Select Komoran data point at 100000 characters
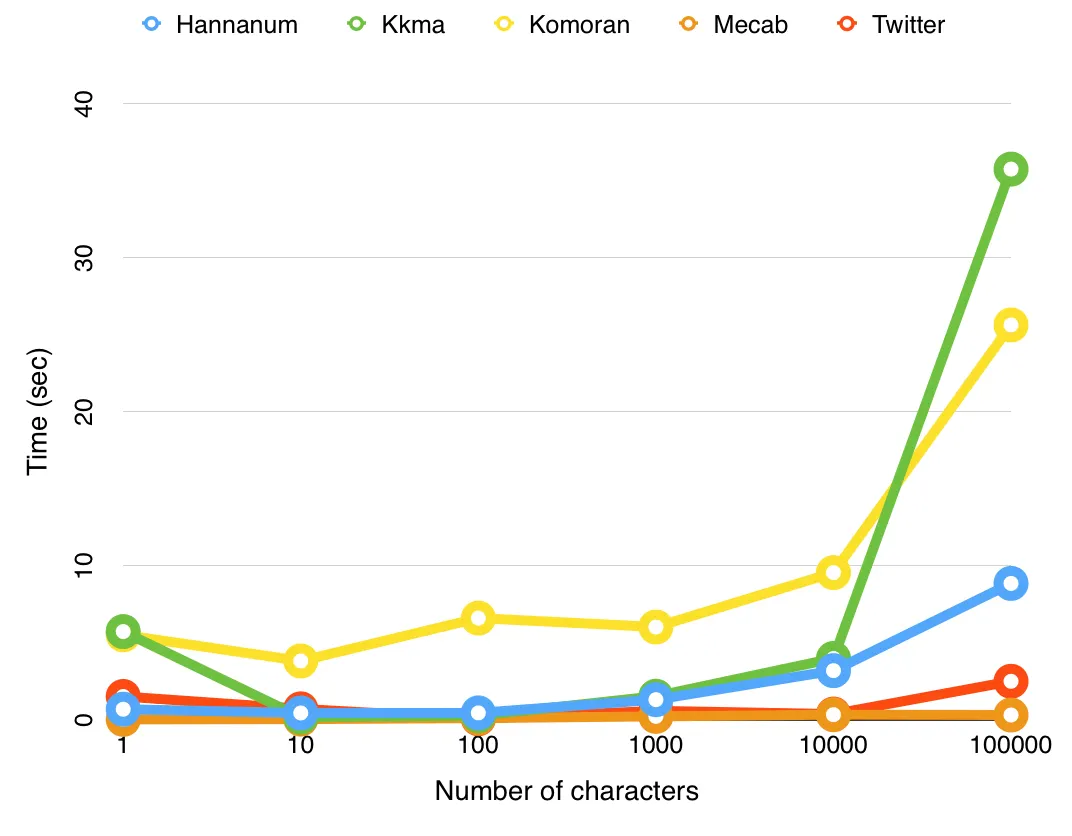Viewport: 1072px width, 836px height. (x=1010, y=325)
